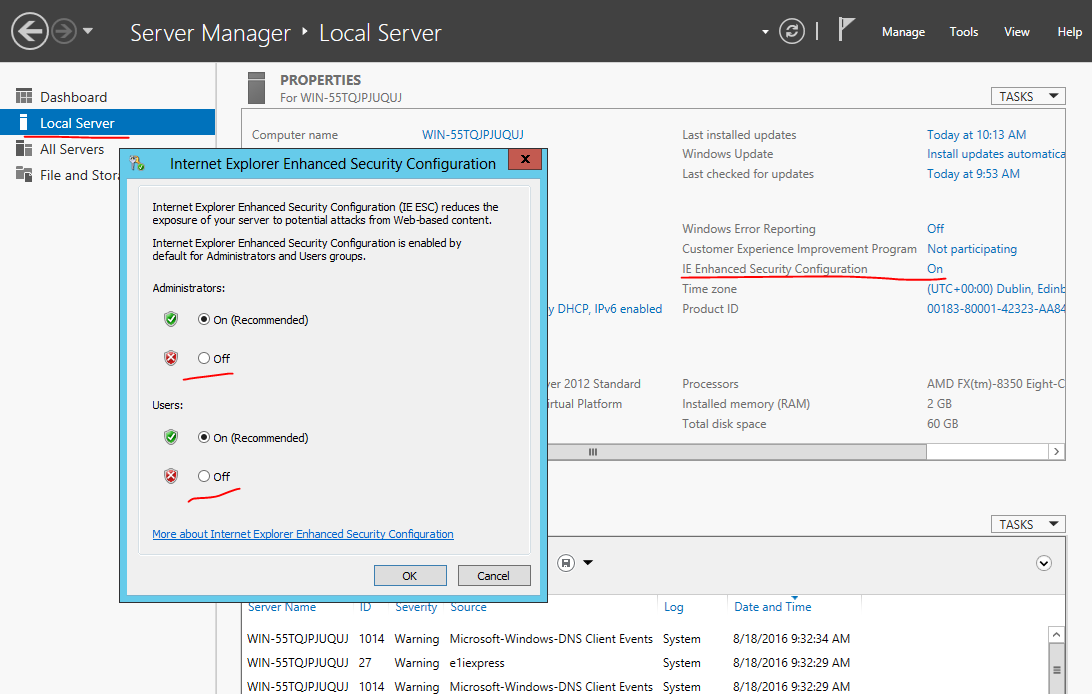Click the events list vertical scrollbar thumb
This screenshot has height=694, width=1092.
[1056, 669]
